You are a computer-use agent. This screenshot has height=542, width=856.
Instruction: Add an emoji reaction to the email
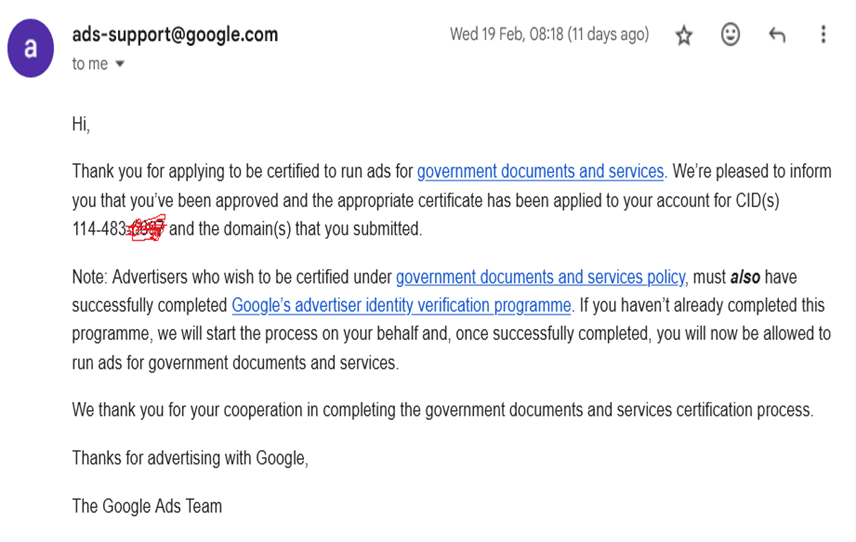tap(731, 35)
